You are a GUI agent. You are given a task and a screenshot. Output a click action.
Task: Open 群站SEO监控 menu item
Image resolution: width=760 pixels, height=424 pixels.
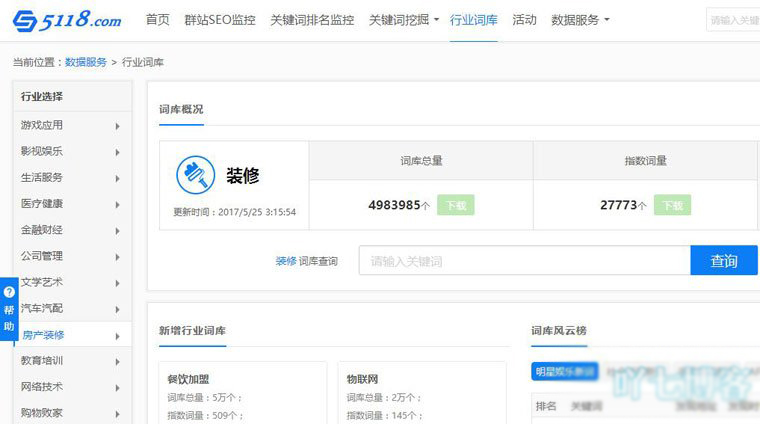219,20
